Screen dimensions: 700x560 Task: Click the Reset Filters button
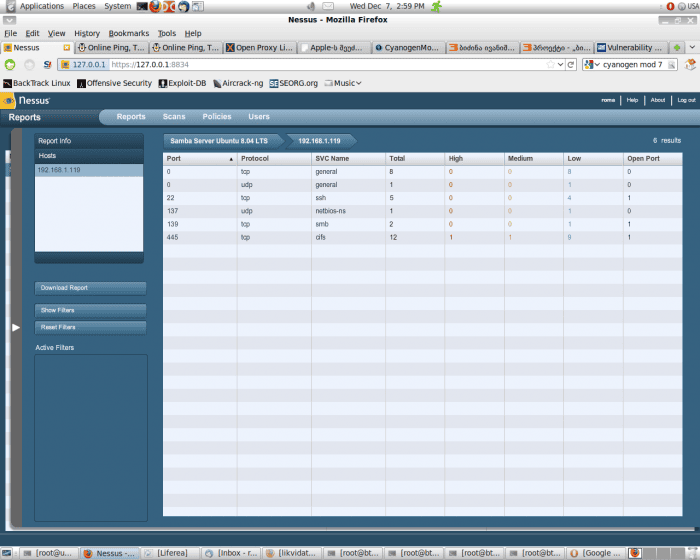90,327
